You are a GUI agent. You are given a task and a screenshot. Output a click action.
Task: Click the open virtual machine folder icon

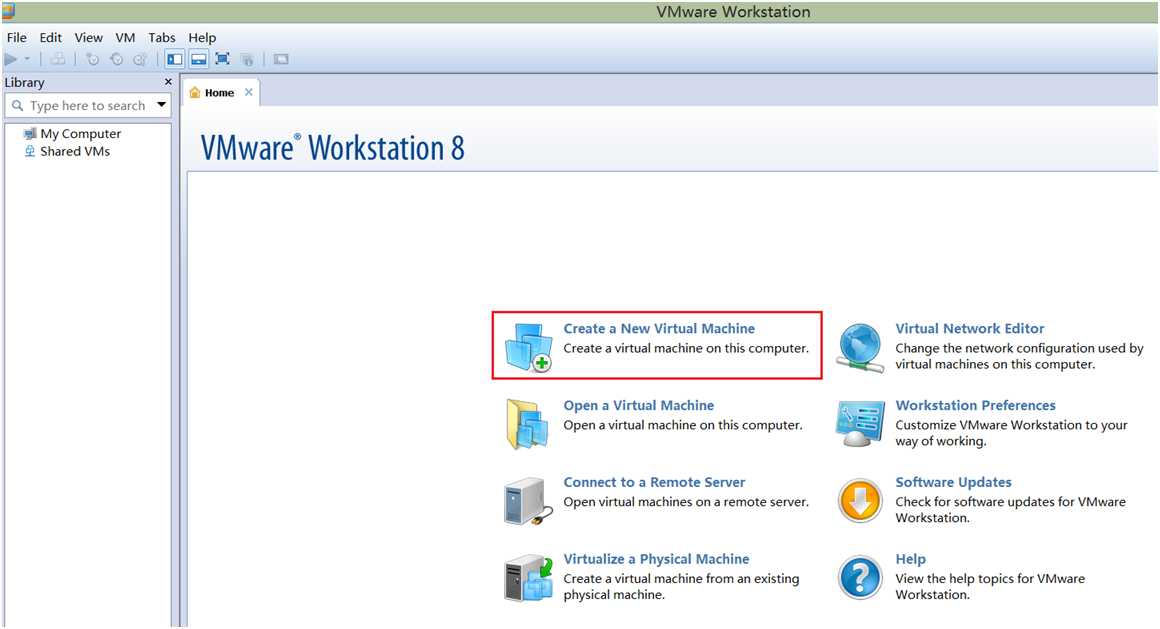pos(527,424)
